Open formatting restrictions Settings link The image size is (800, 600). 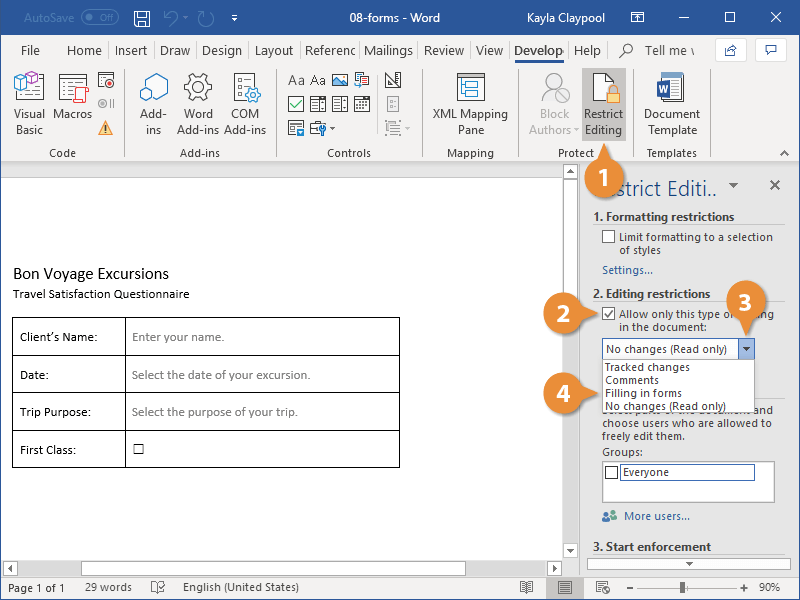pyautogui.click(x=627, y=270)
